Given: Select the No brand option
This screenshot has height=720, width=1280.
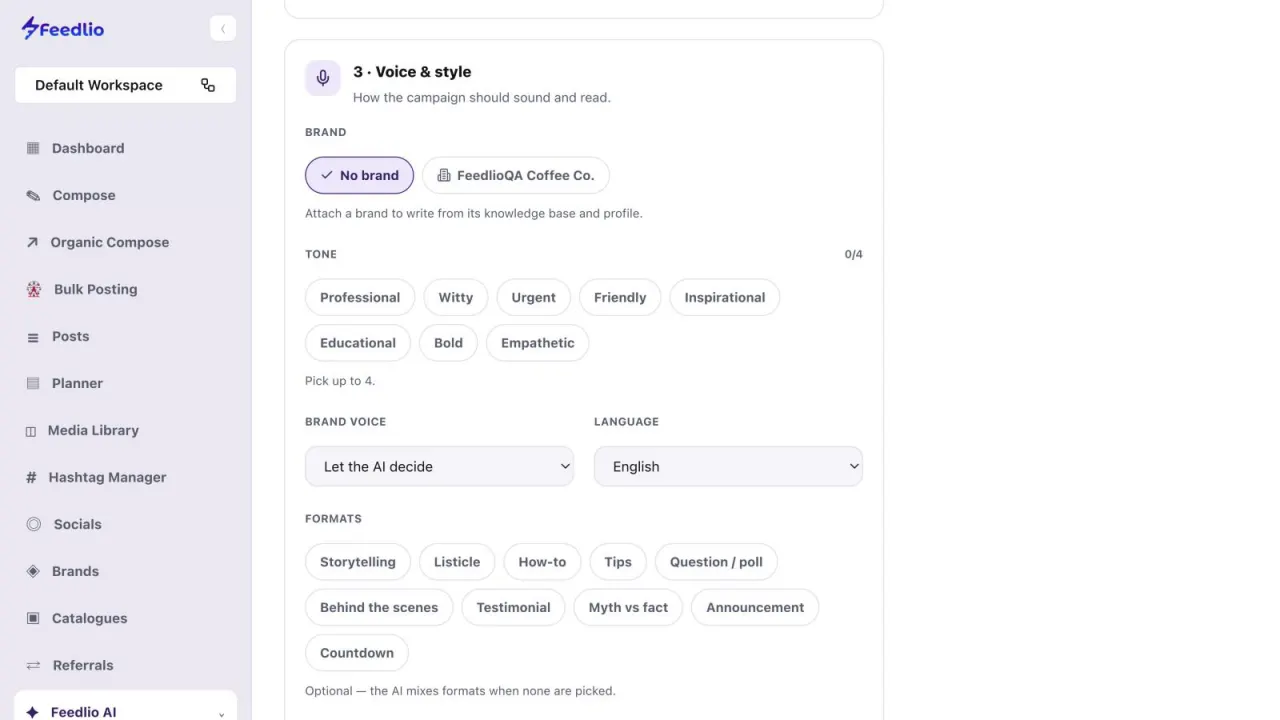Looking at the screenshot, I should (x=359, y=175).
